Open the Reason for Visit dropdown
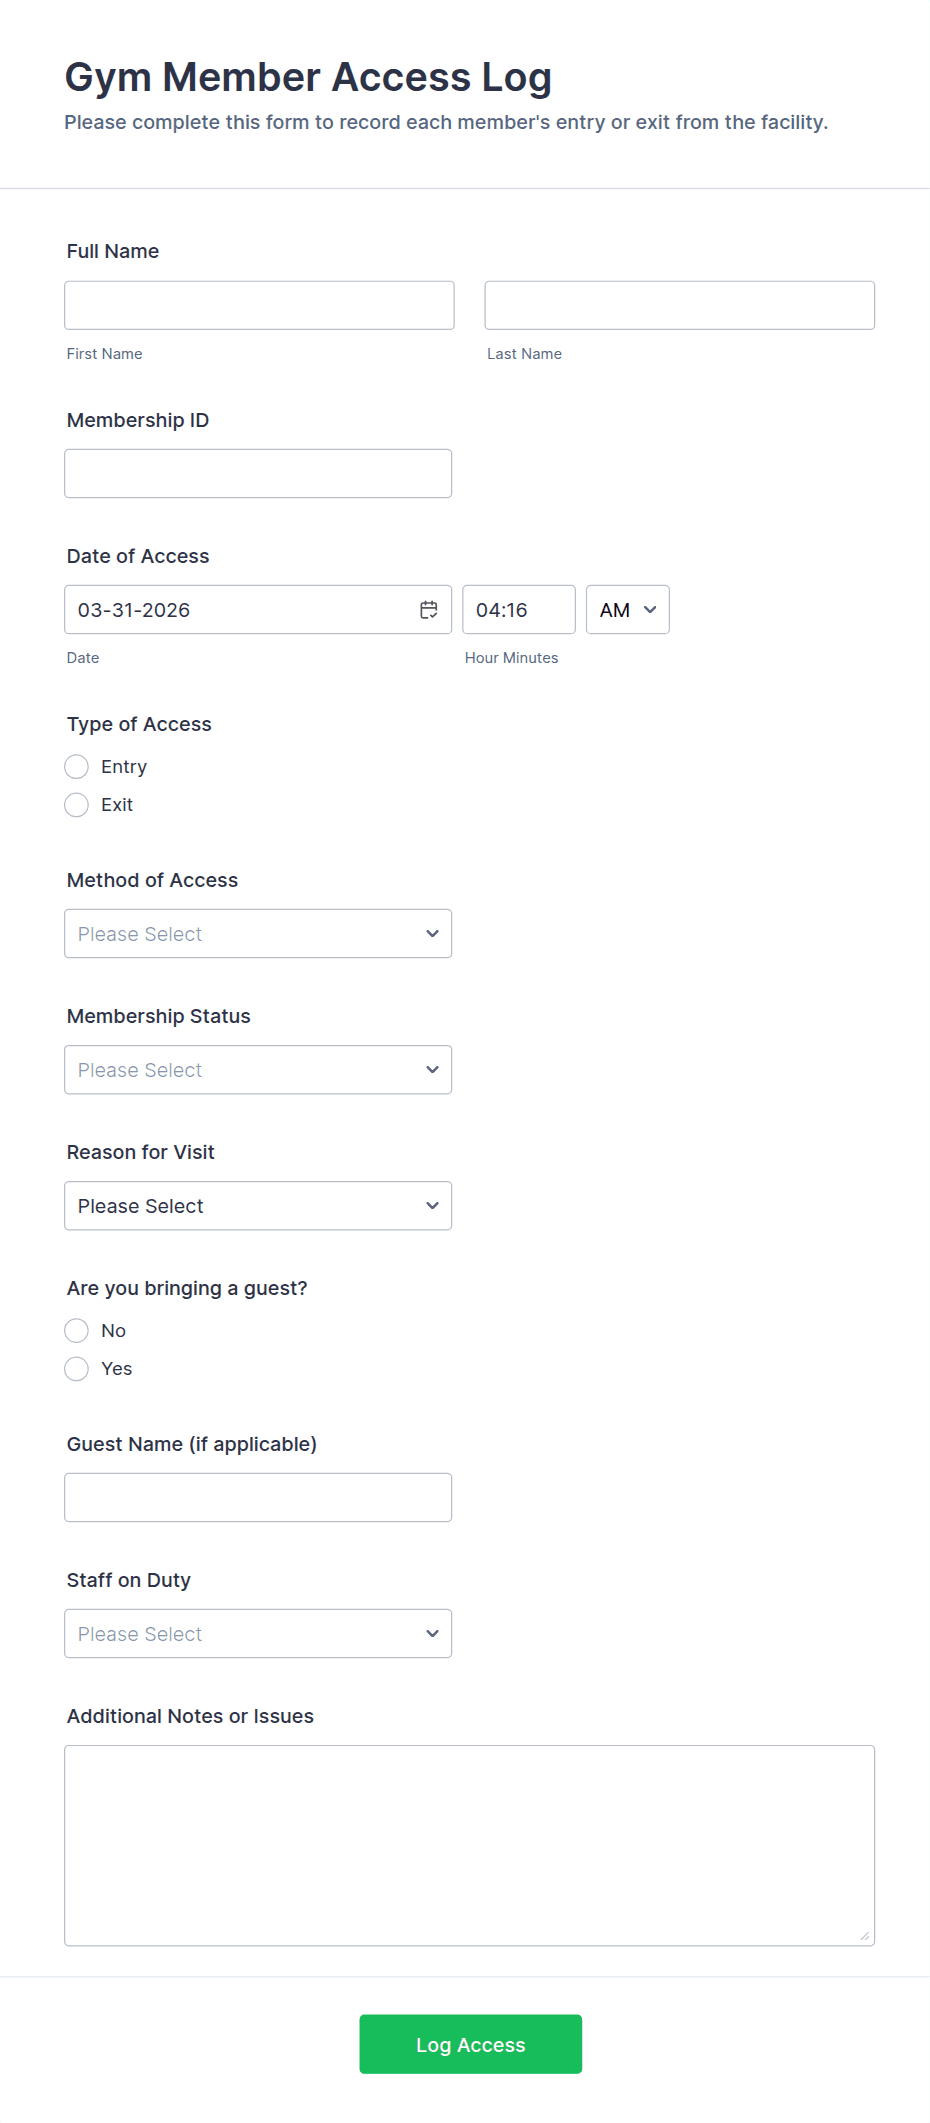The image size is (930, 2123). (257, 1206)
